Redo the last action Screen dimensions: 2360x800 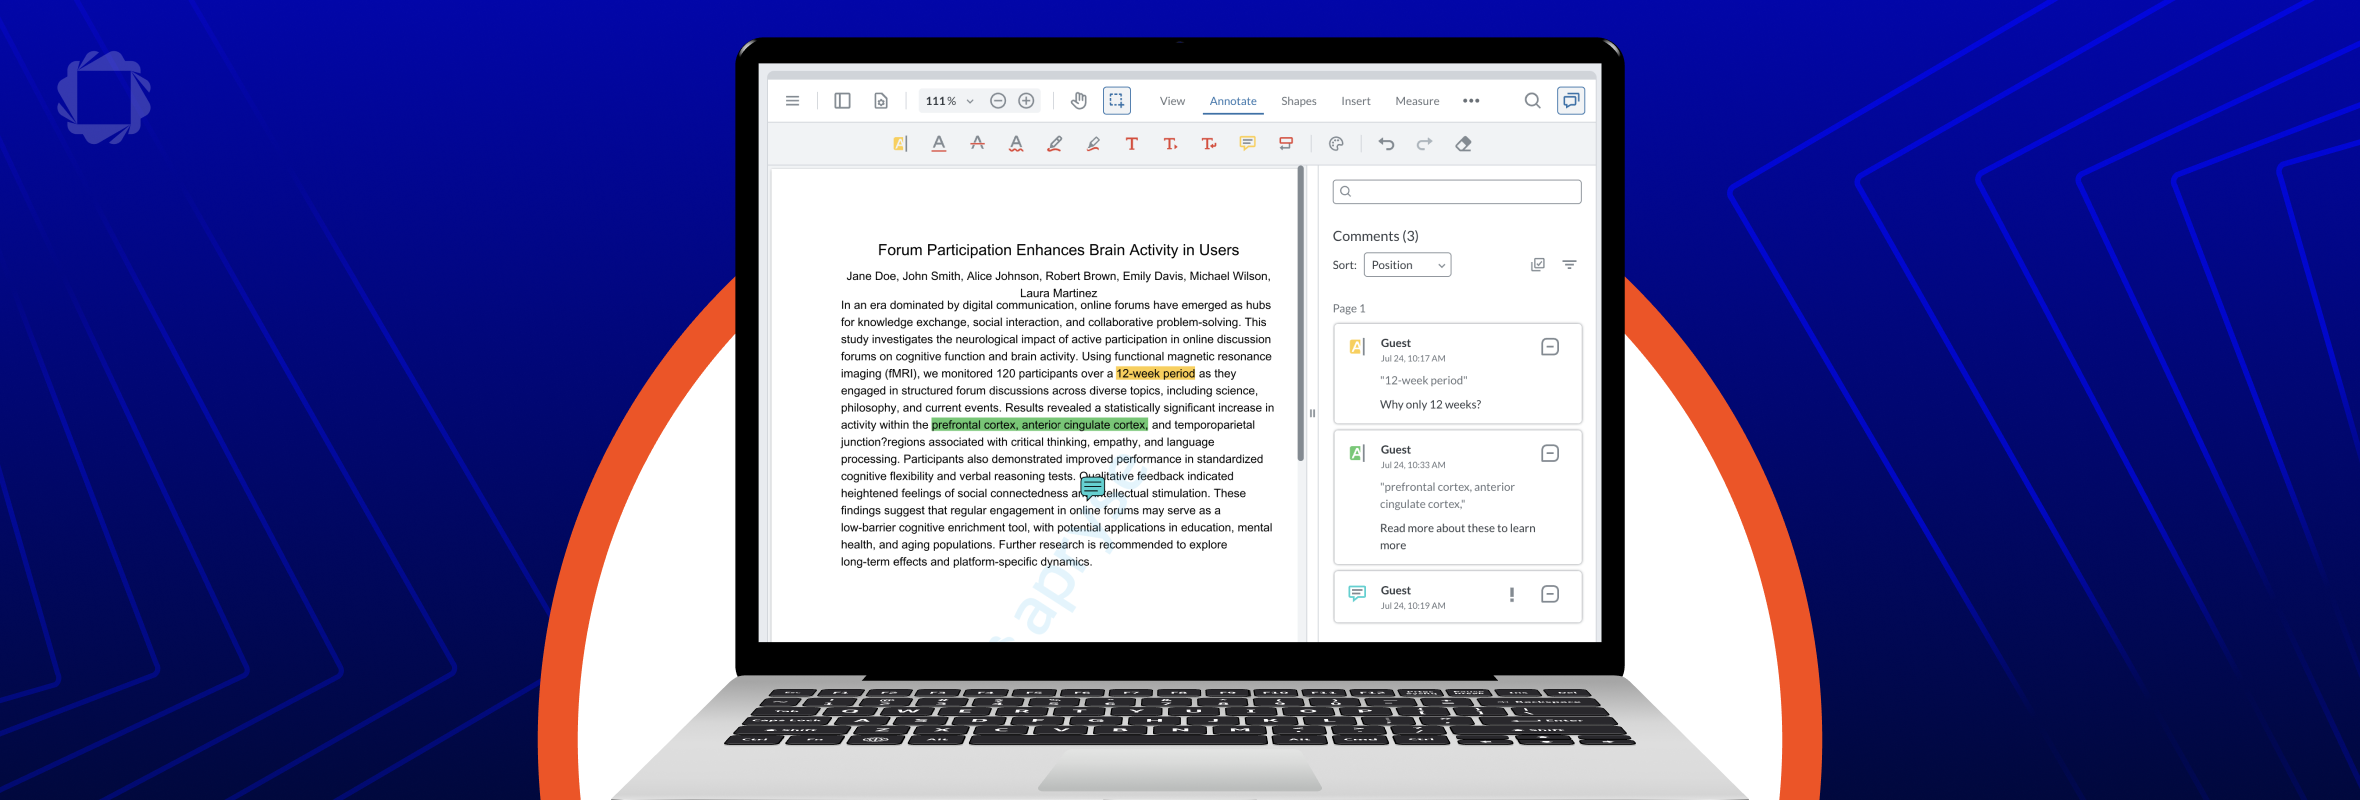[x=1424, y=144]
